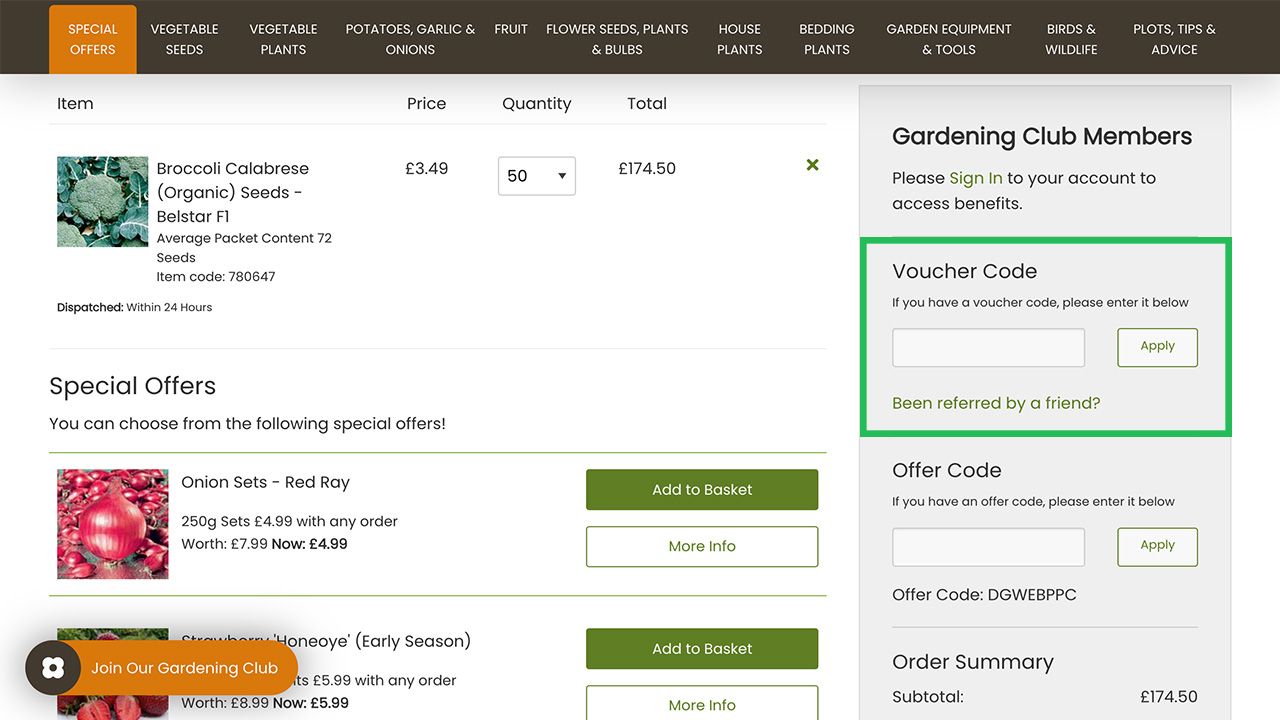
Task: Click the Sign In link
Action: (x=976, y=178)
